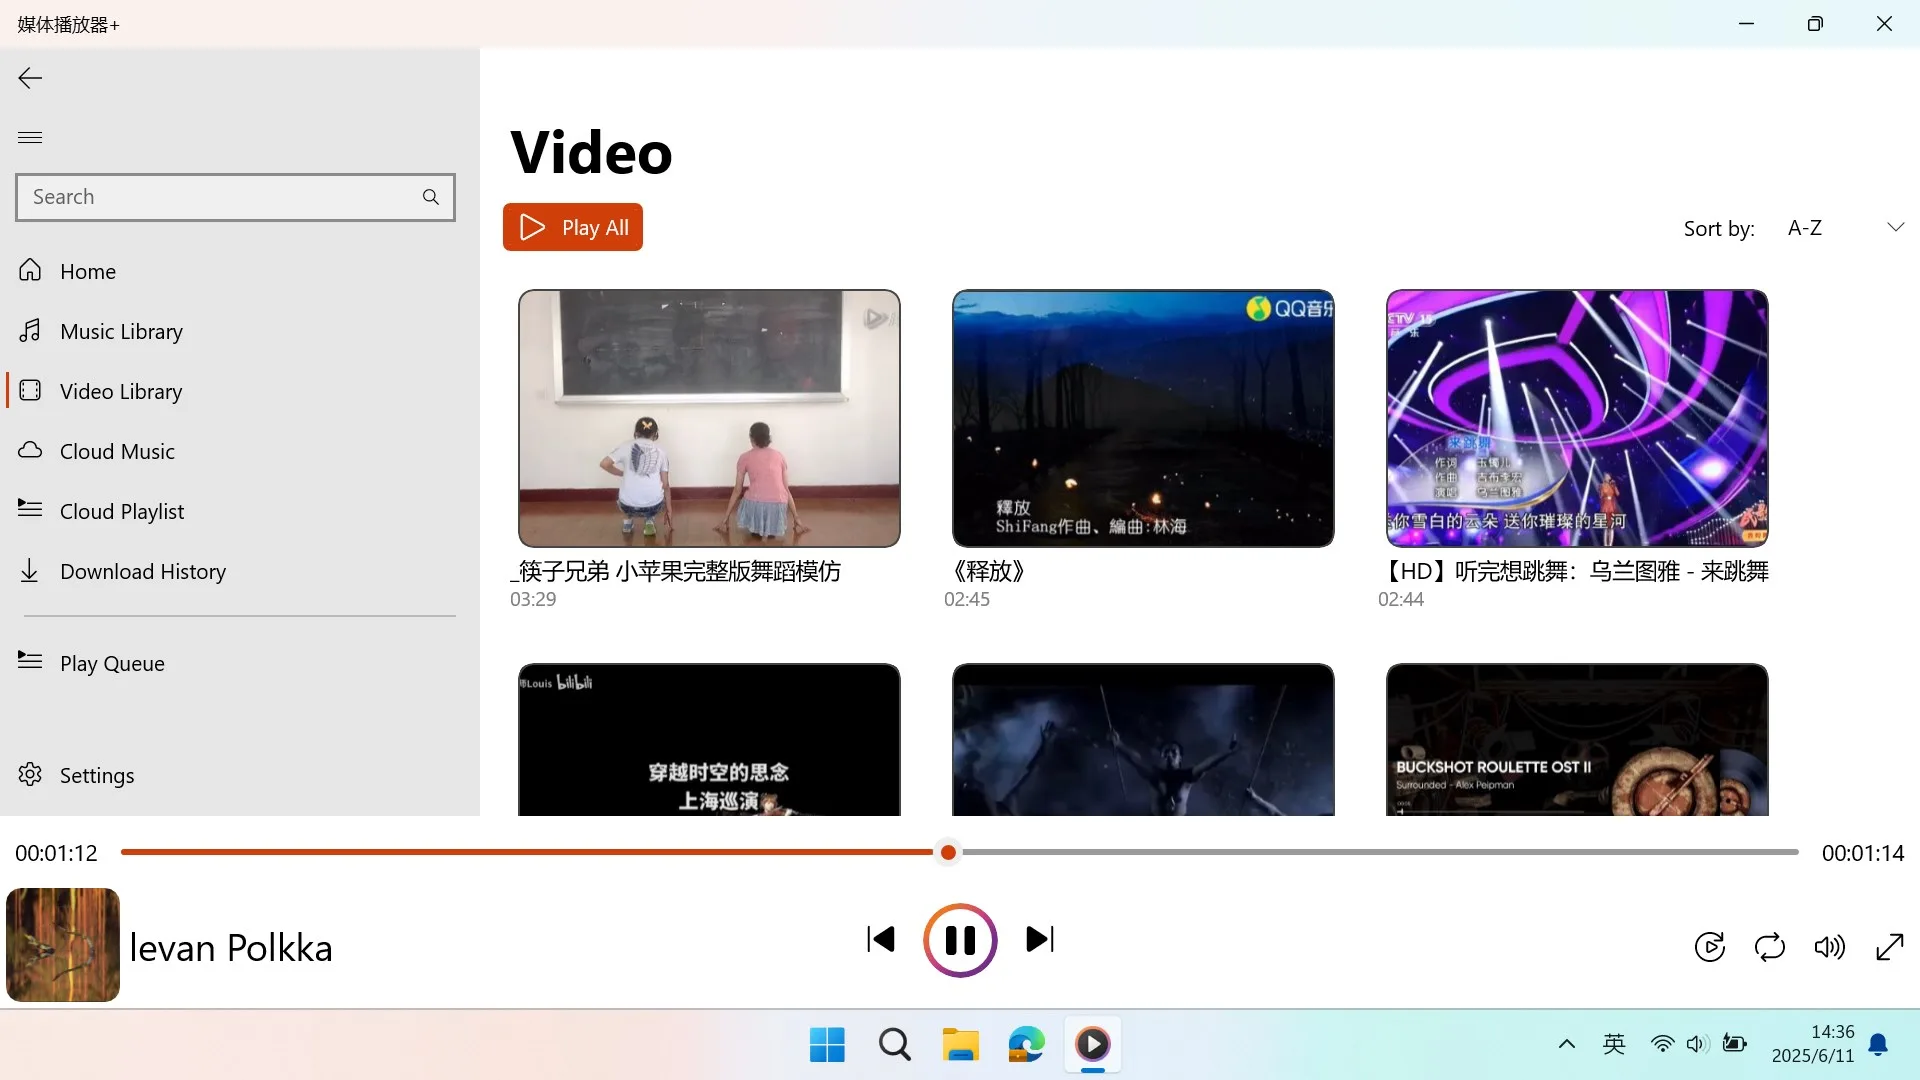Open Microsoft Edge from taskbar

pyautogui.click(x=1026, y=1045)
